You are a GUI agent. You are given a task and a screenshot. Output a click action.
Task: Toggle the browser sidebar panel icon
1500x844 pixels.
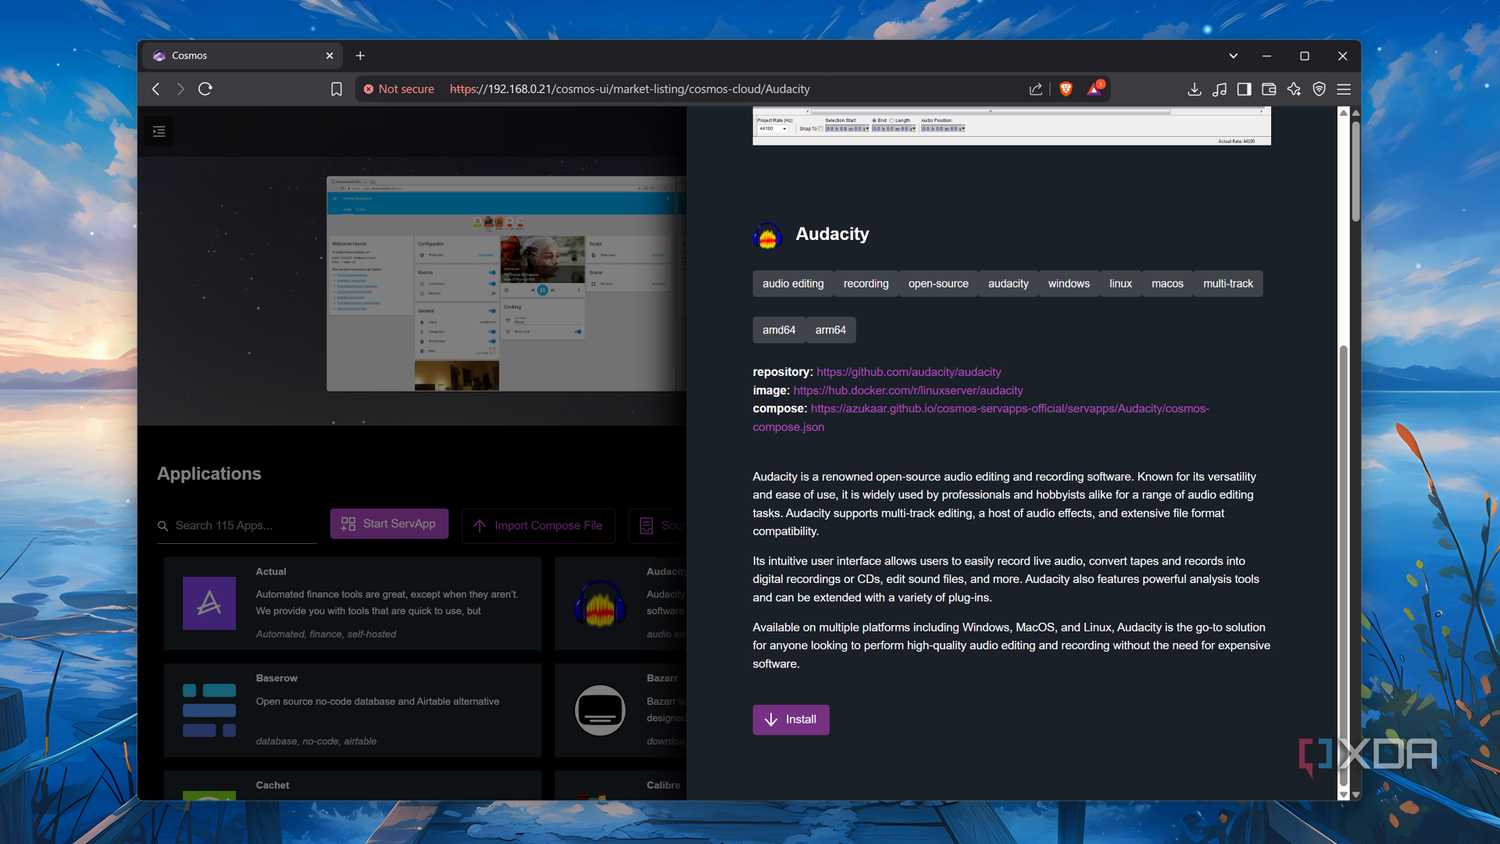1244,89
